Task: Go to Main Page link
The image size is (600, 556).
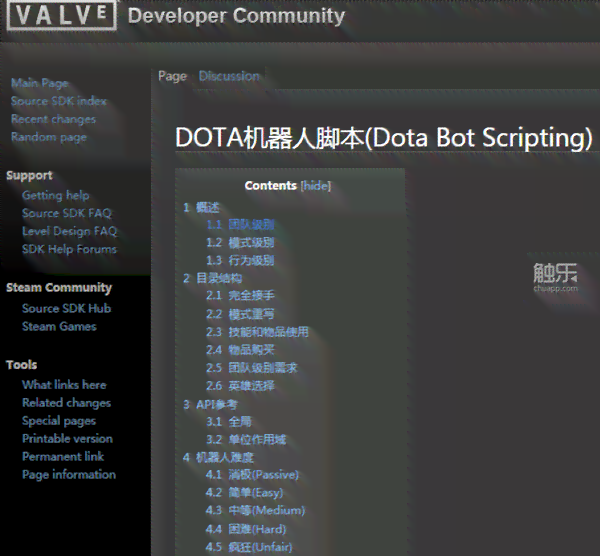Action: pos(39,83)
